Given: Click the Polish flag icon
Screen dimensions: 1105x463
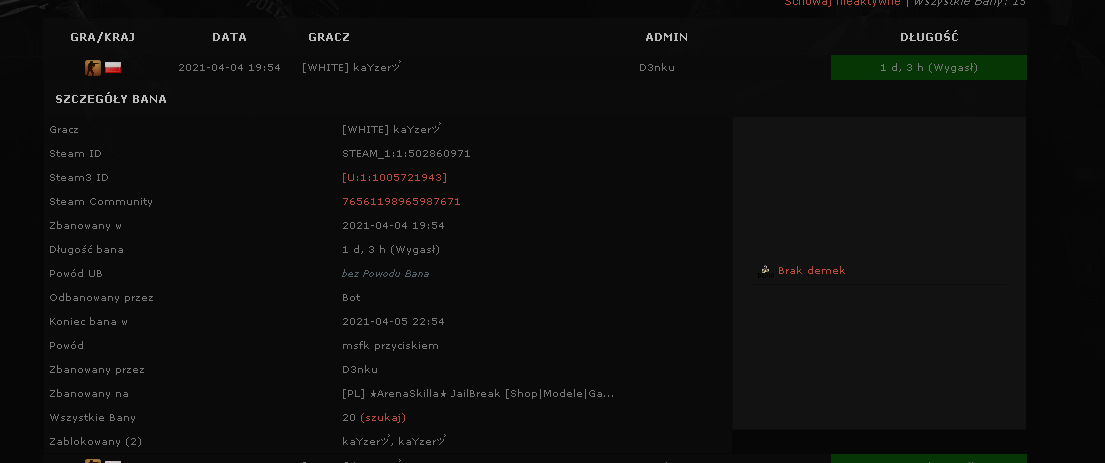Looking at the screenshot, I should (113, 68).
